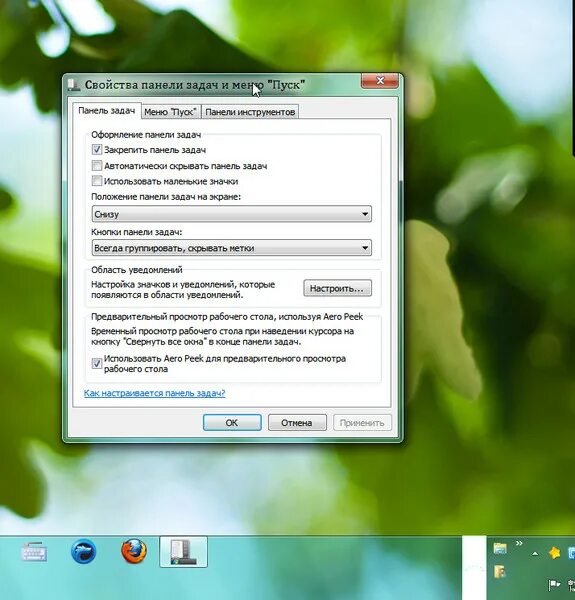The width and height of the screenshot is (575, 600).
Task: Open the library folder toolbar icon
Action: 500,548
